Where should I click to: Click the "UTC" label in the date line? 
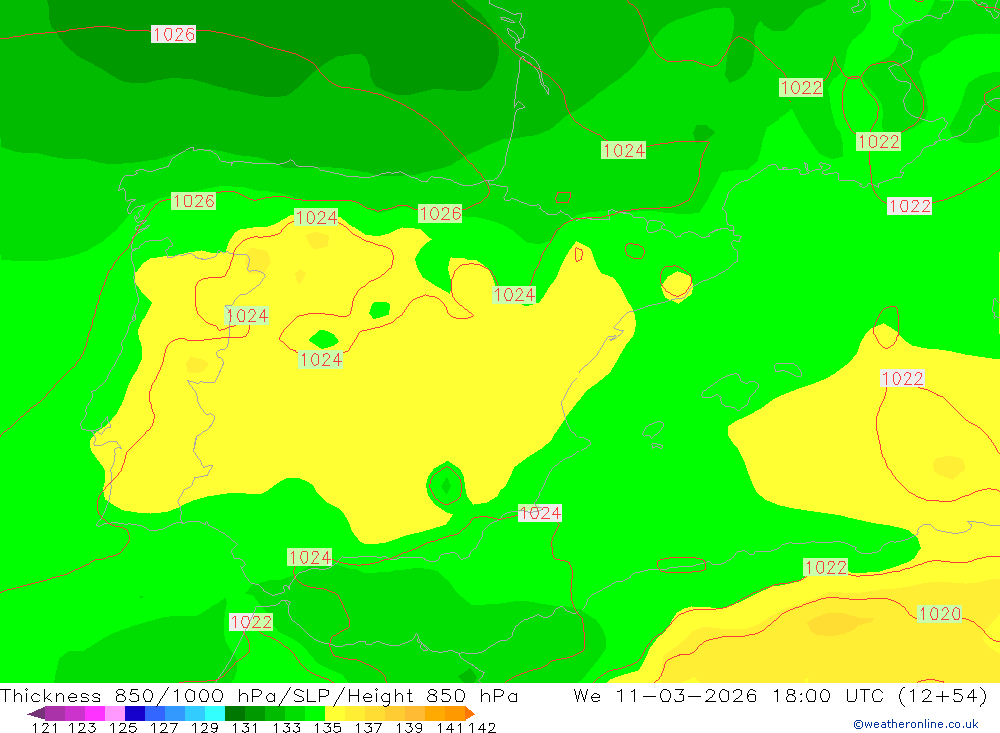point(864,695)
